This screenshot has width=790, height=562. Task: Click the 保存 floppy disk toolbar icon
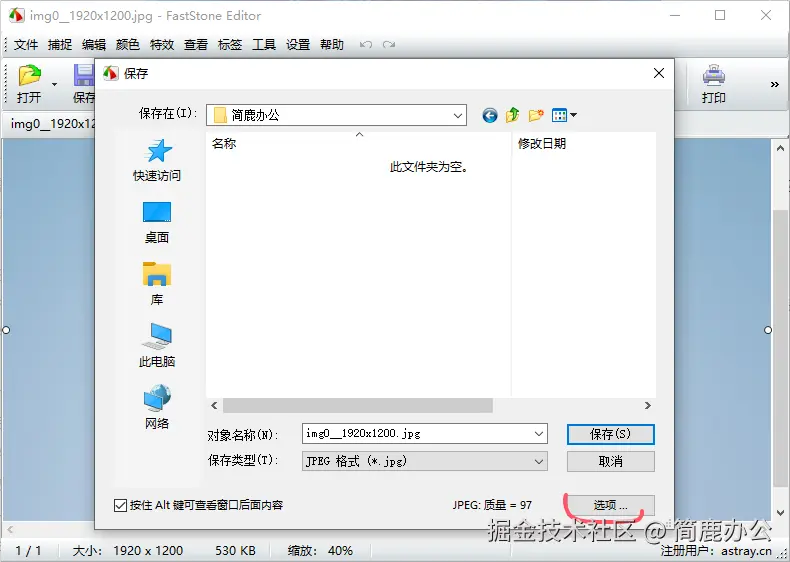(84, 75)
